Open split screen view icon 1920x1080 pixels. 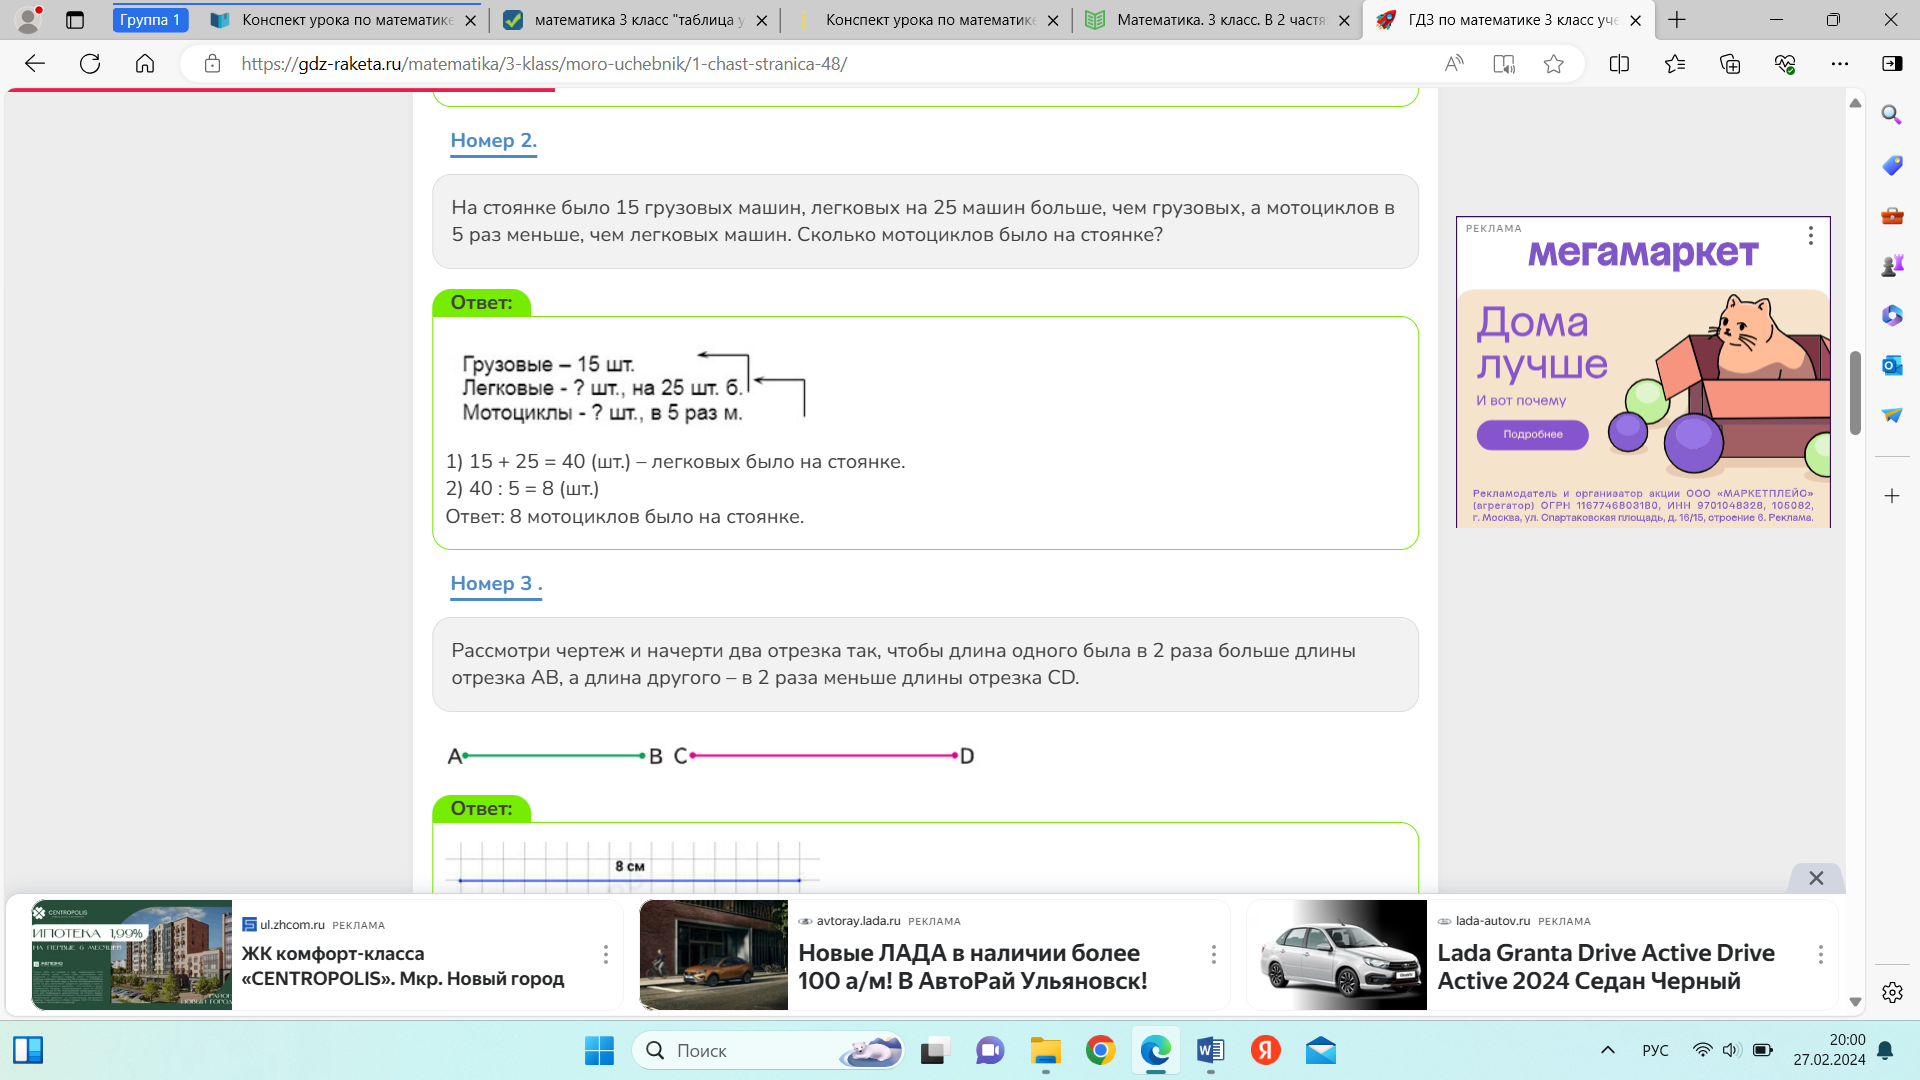point(1619,64)
